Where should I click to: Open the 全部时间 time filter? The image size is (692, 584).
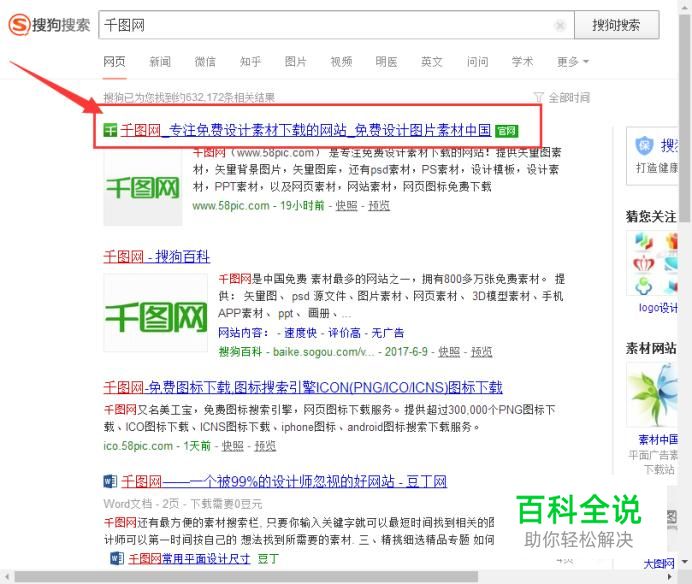pos(569,97)
